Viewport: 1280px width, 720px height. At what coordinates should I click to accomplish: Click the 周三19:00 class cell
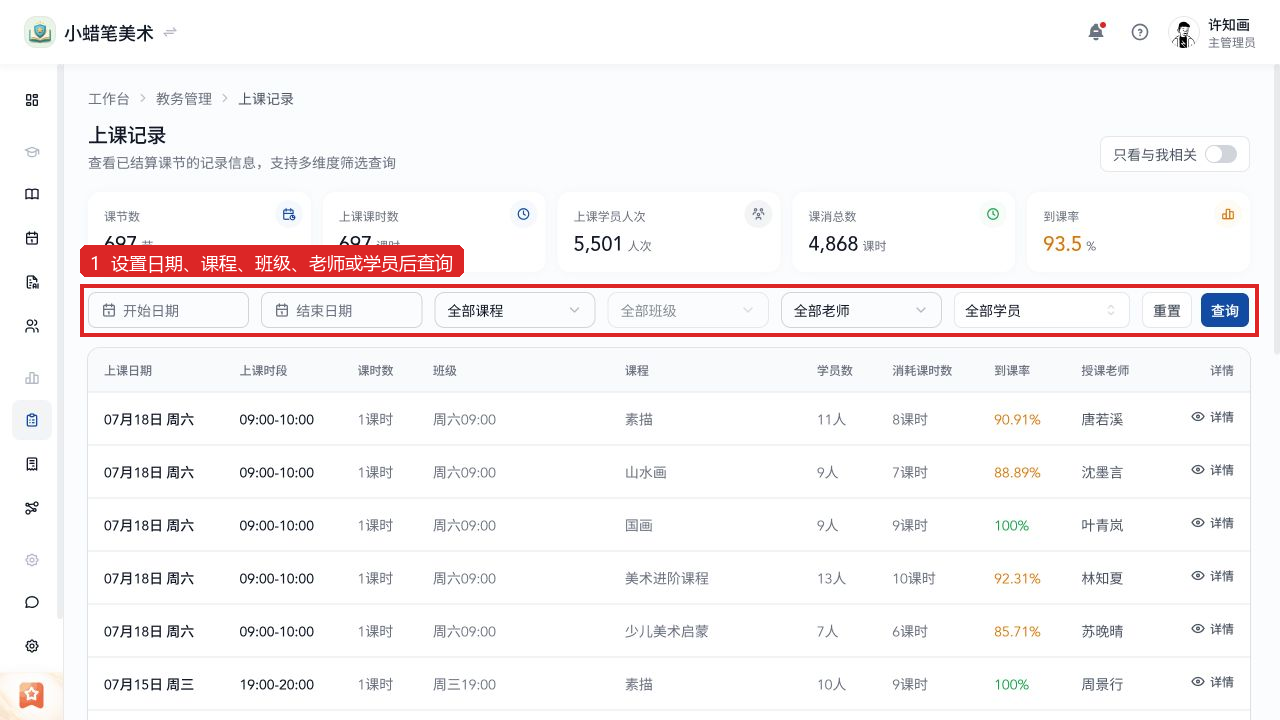[x=464, y=685]
